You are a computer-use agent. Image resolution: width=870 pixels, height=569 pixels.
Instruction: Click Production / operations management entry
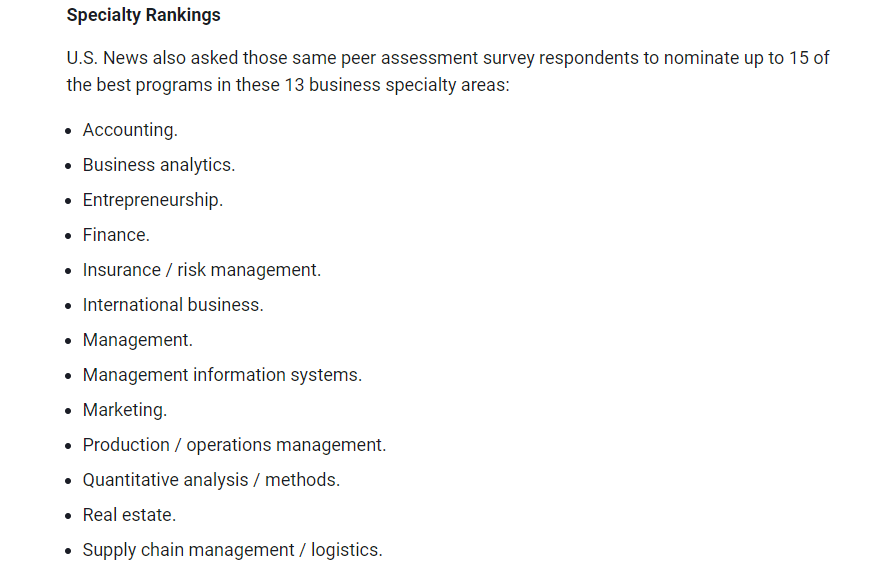[234, 445]
